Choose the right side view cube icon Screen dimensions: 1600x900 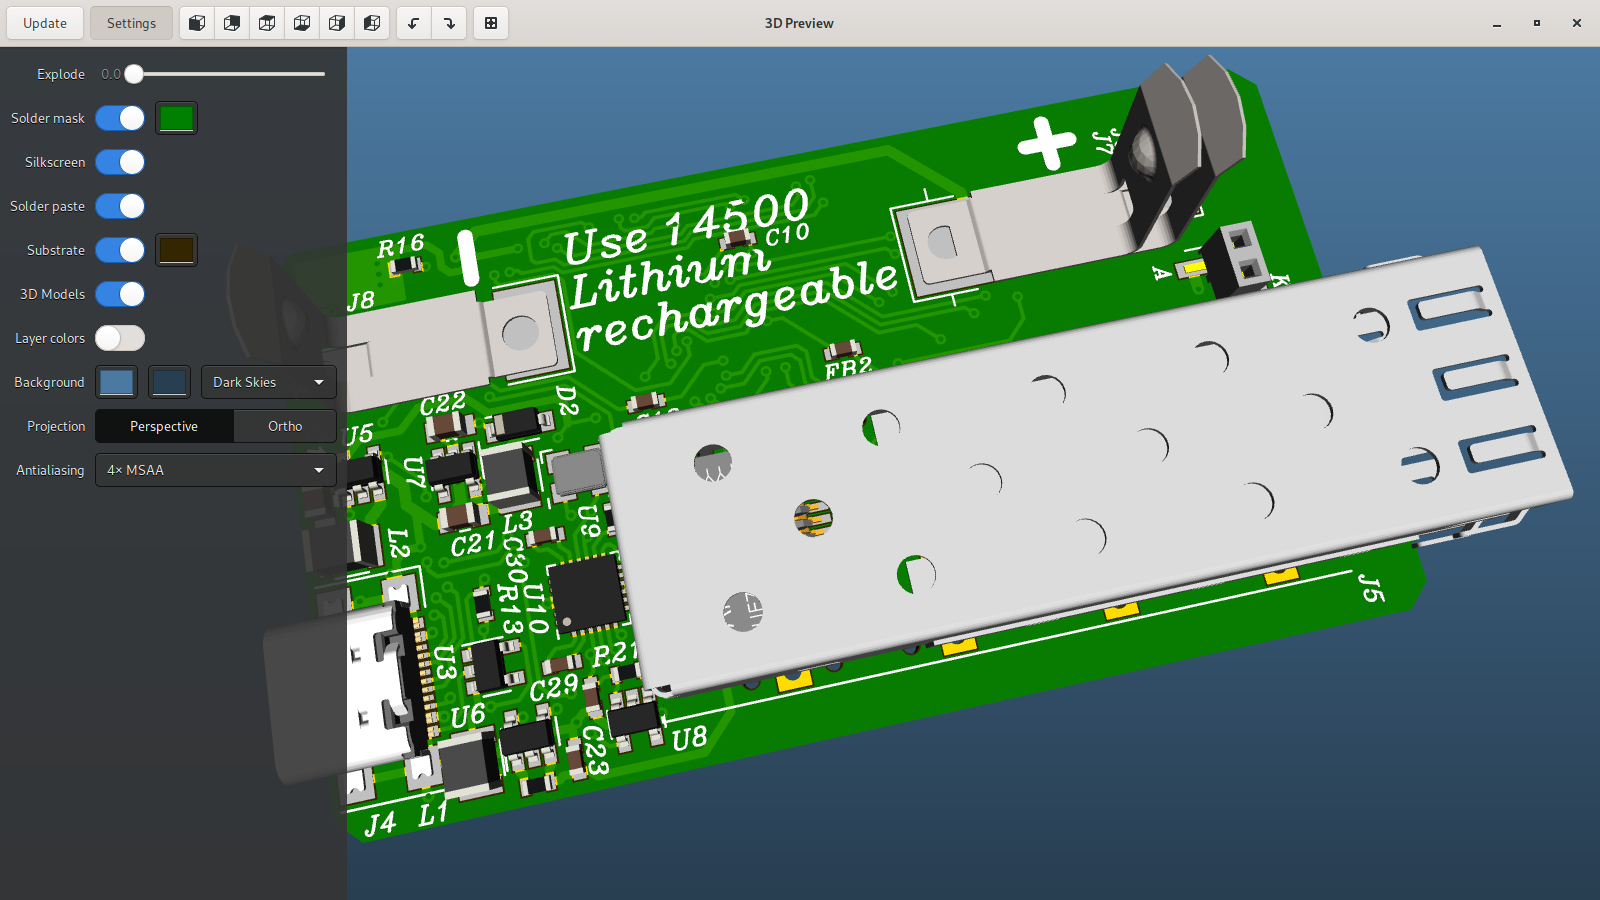tap(337, 23)
